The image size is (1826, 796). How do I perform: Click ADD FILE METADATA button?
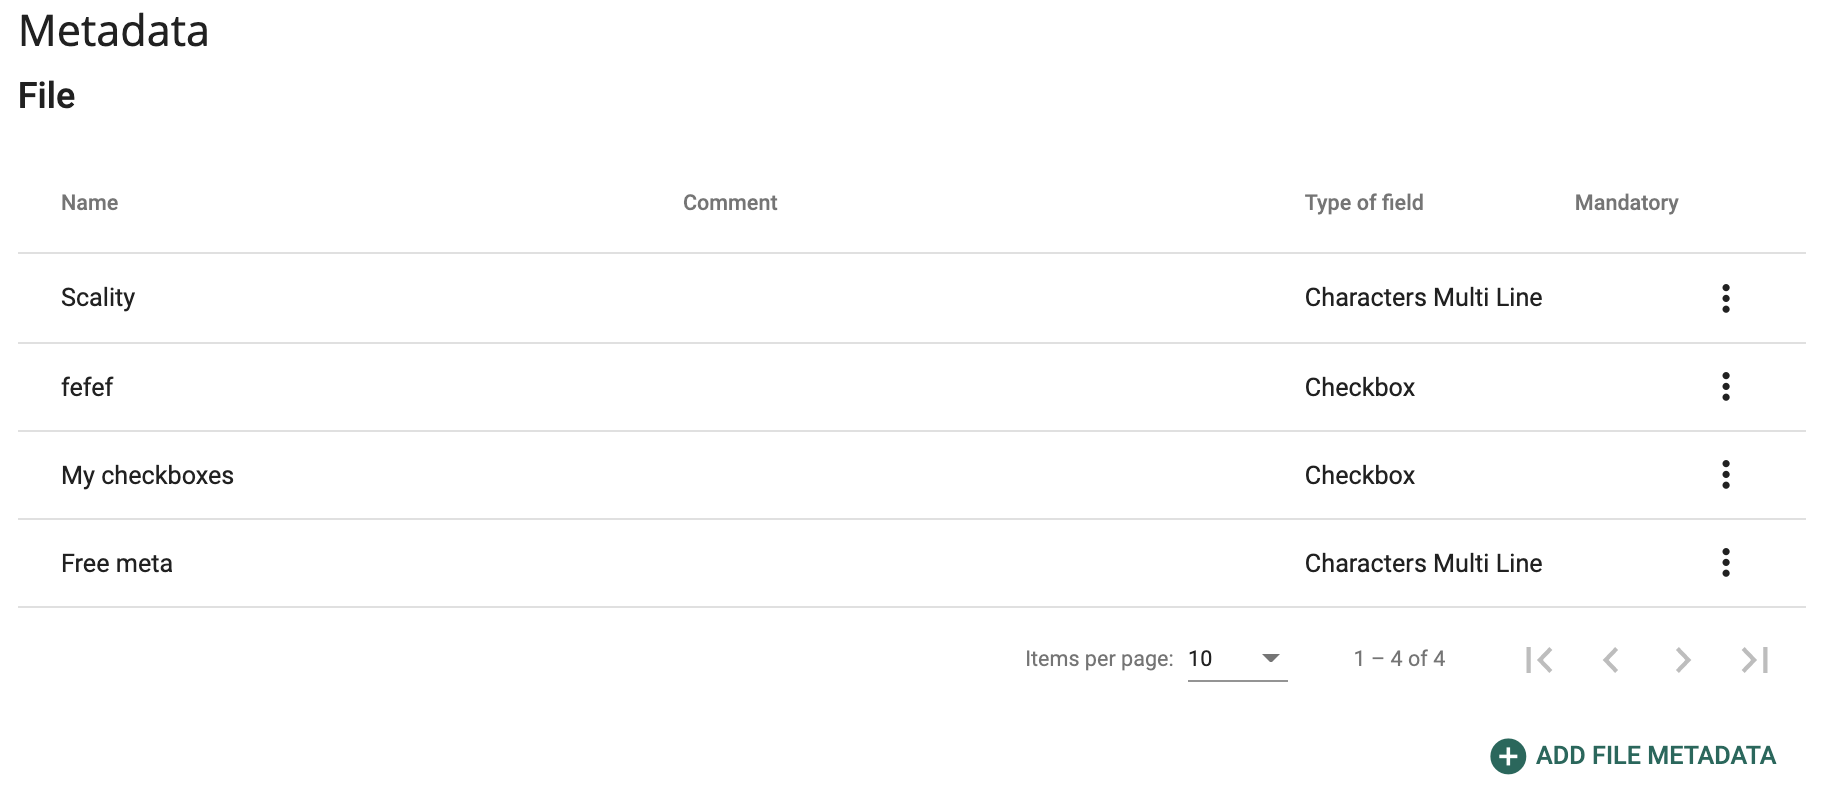[1634, 756]
